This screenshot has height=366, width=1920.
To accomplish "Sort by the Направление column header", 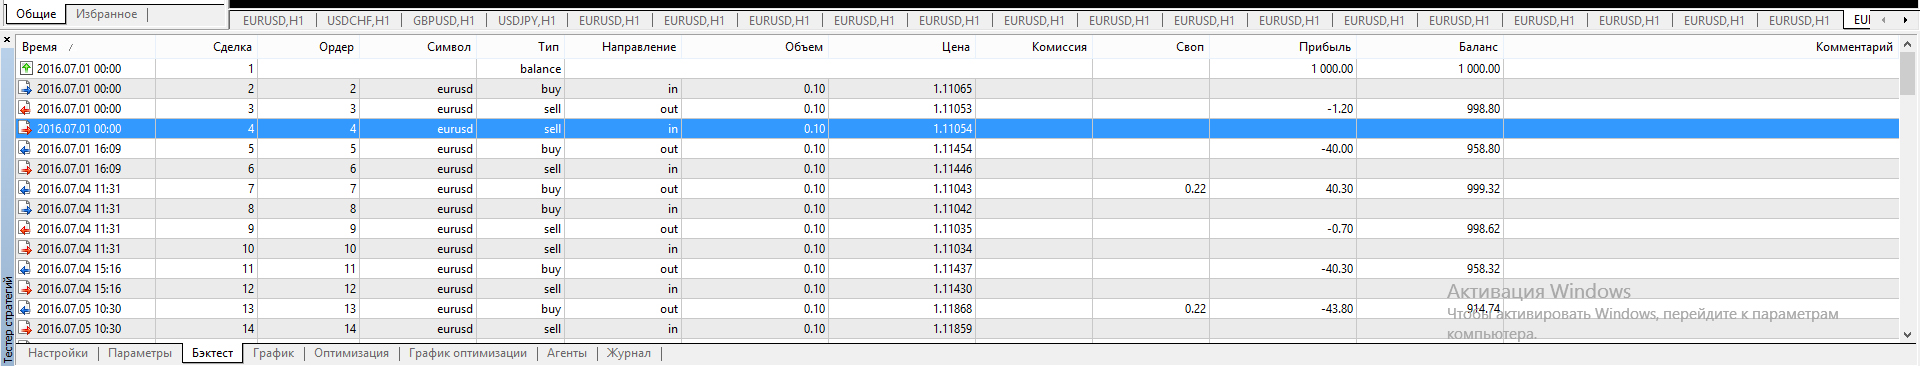I will [x=623, y=47].
